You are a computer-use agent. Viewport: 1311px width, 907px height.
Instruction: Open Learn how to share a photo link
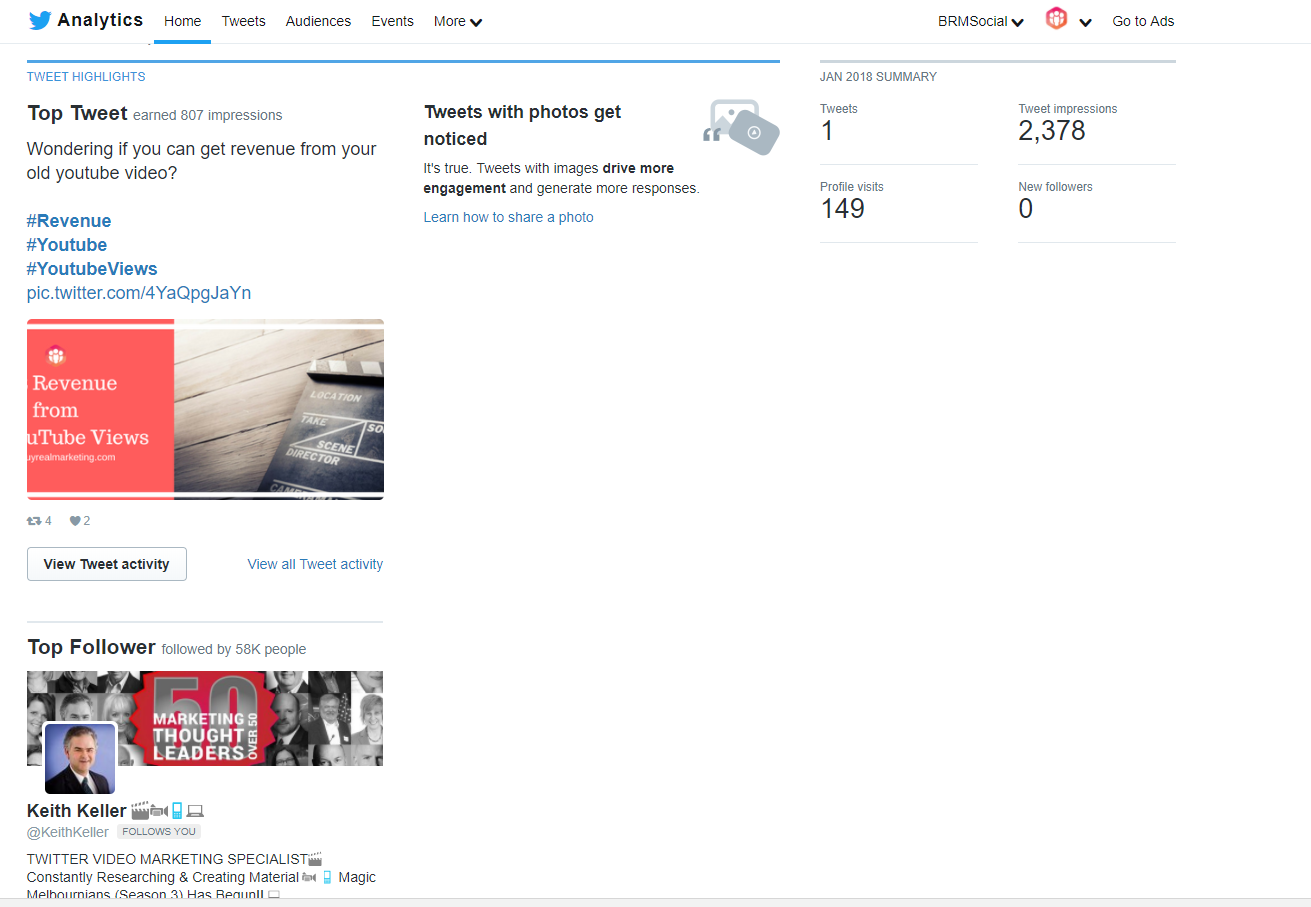point(508,217)
